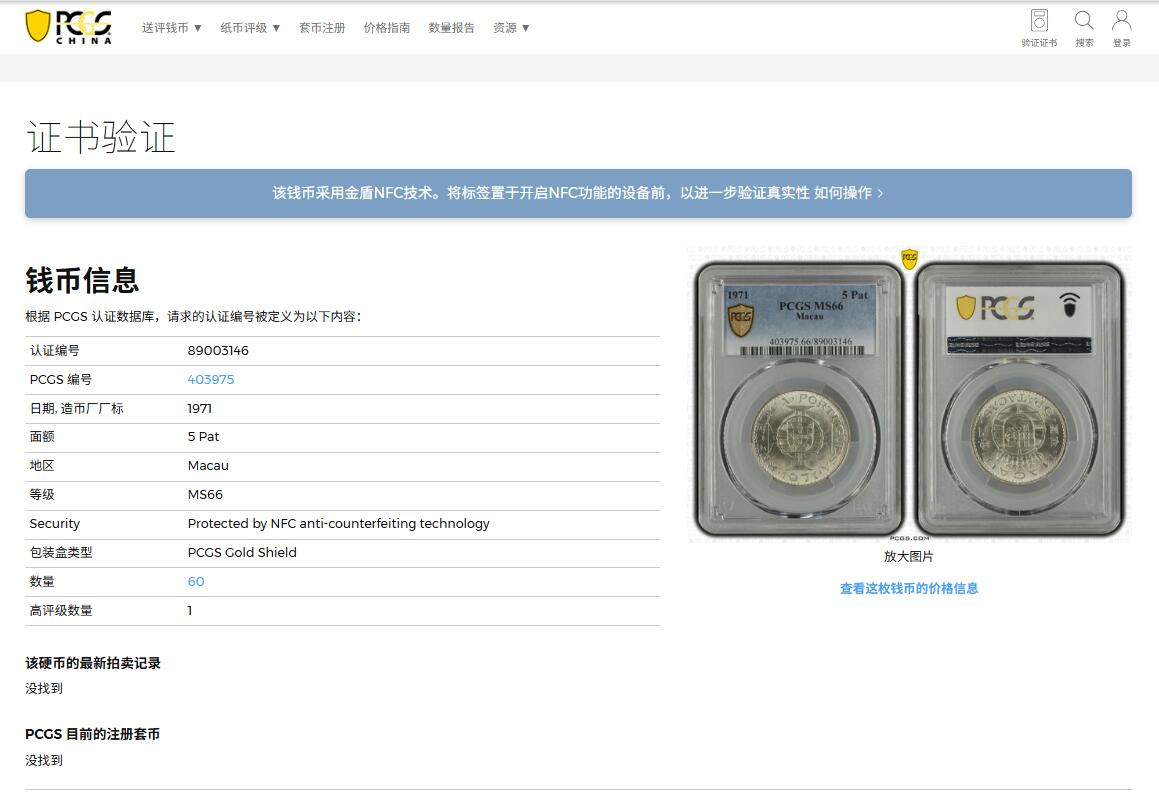
Task: Select the holder type PCGS Gold Shield
Action: (x=242, y=552)
